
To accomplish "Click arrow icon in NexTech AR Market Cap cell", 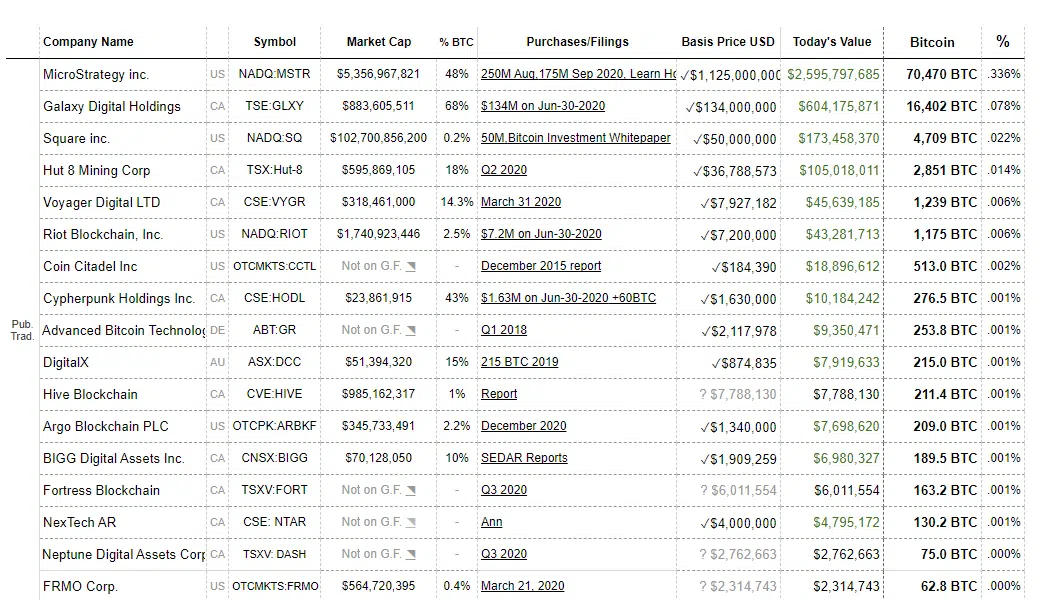I will coord(411,523).
